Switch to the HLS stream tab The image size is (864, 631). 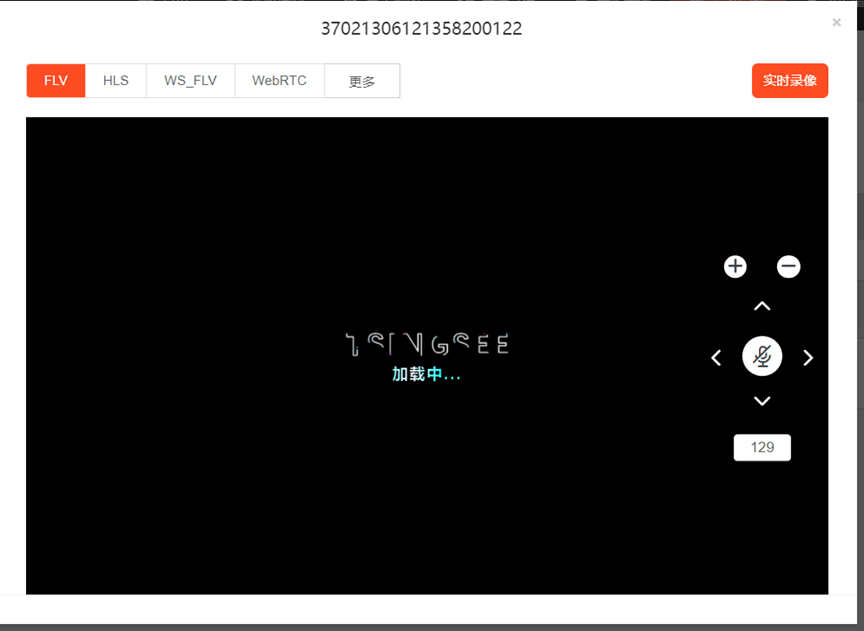(x=116, y=81)
